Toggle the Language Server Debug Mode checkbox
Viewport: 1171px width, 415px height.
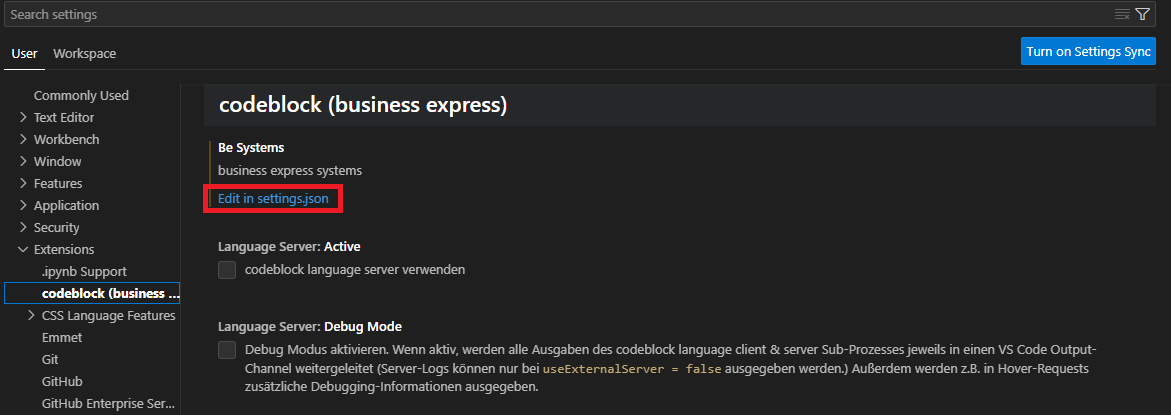pyautogui.click(x=227, y=350)
